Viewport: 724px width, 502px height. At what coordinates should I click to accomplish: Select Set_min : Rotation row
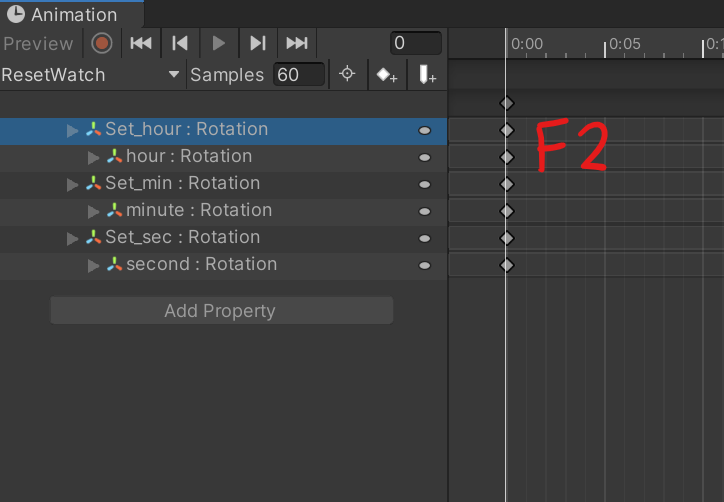[x=223, y=185]
